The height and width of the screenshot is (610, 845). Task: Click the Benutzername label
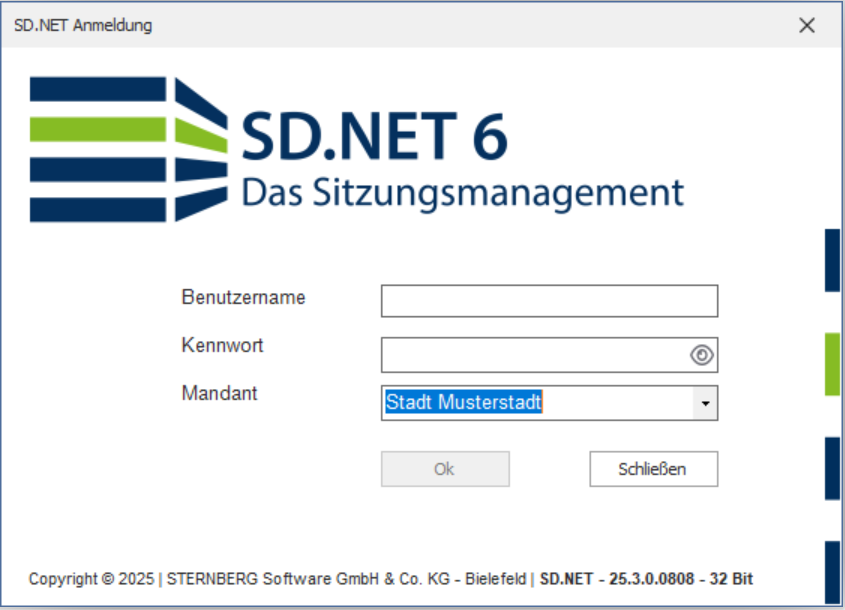click(x=243, y=297)
